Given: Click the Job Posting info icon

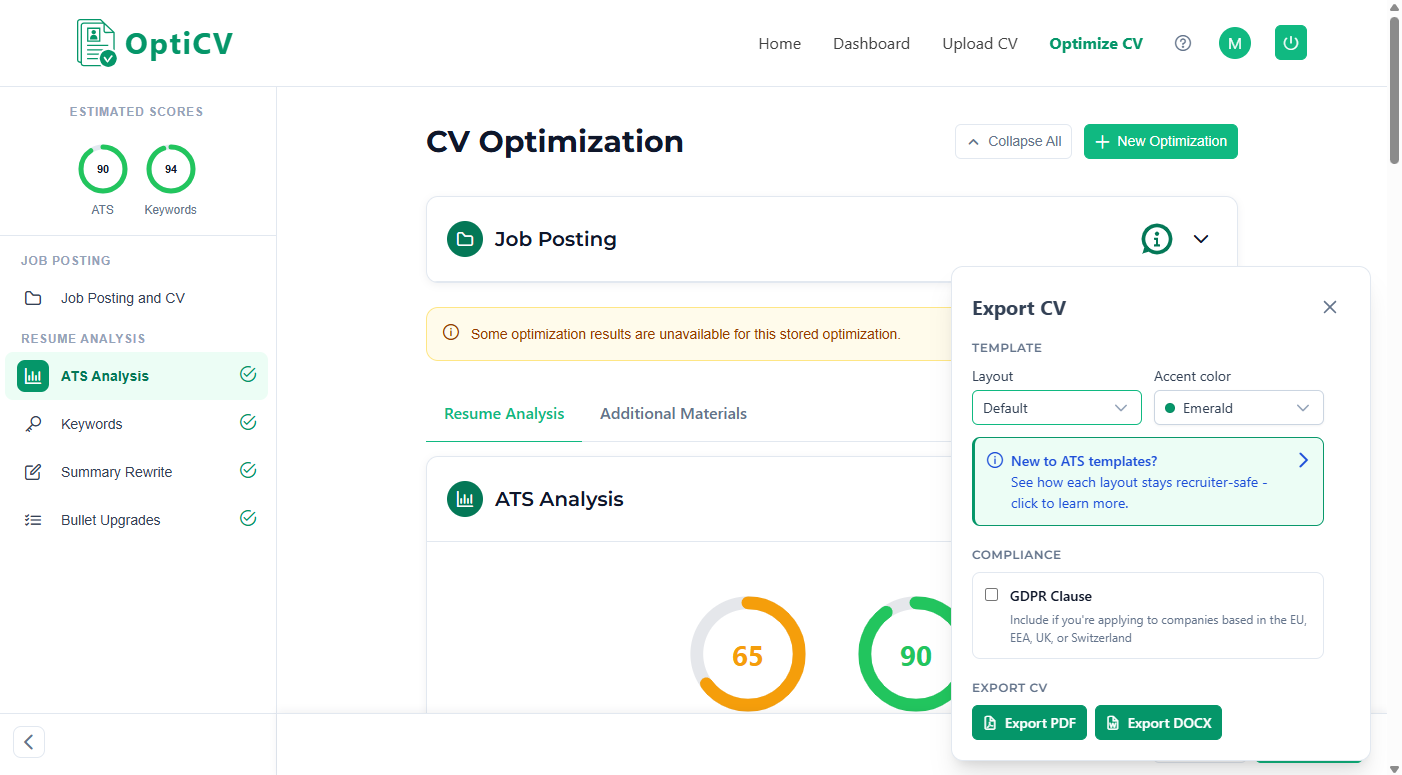Looking at the screenshot, I should [x=1157, y=239].
